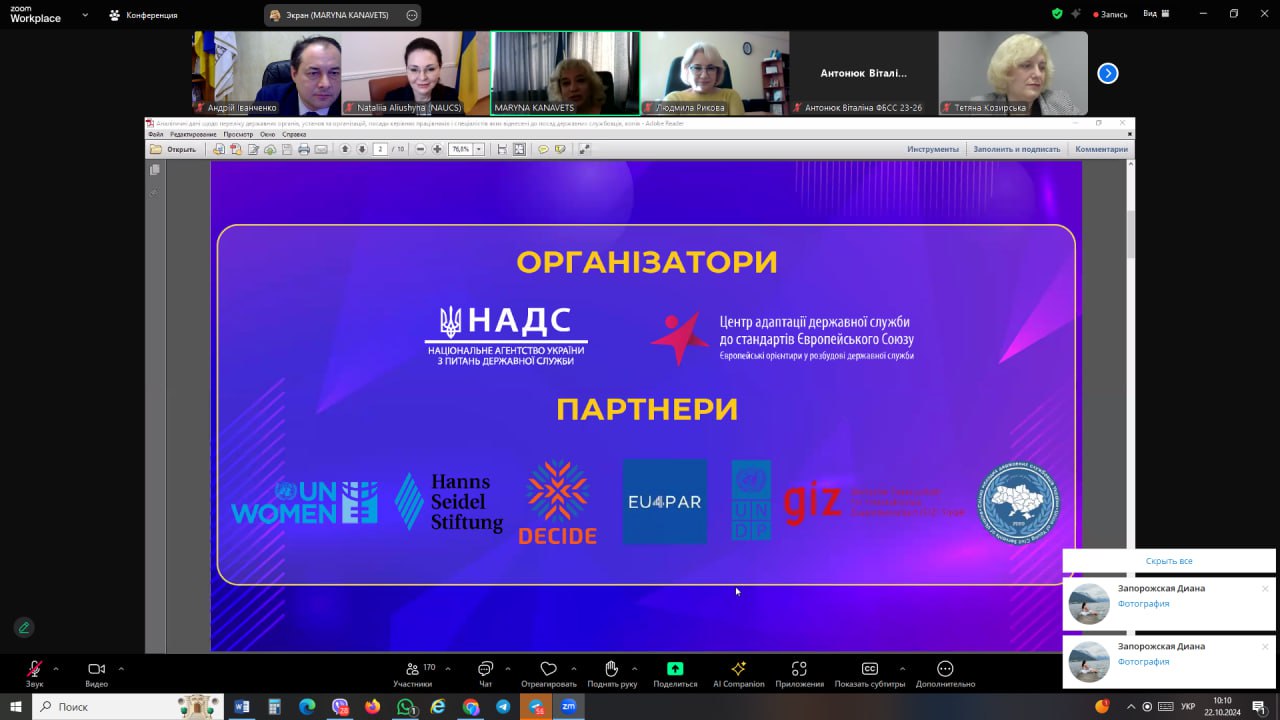Open the Приложения apps icon
The width and height of the screenshot is (1280, 720).
click(x=799, y=670)
